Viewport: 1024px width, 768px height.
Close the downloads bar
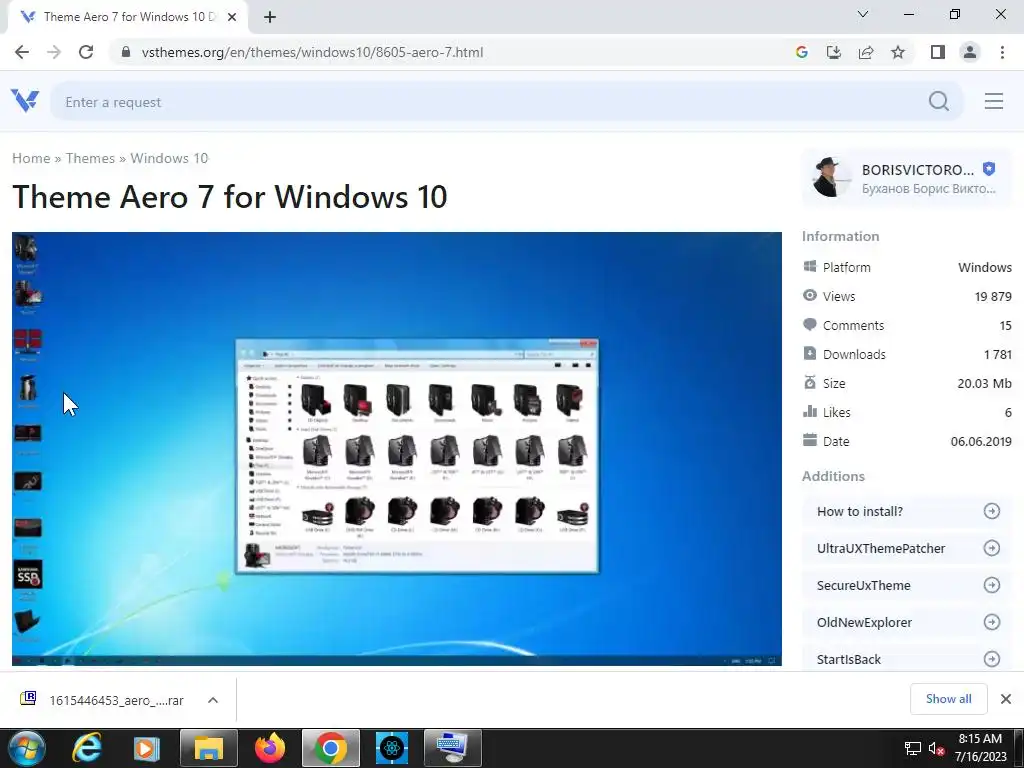coord(1006,699)
